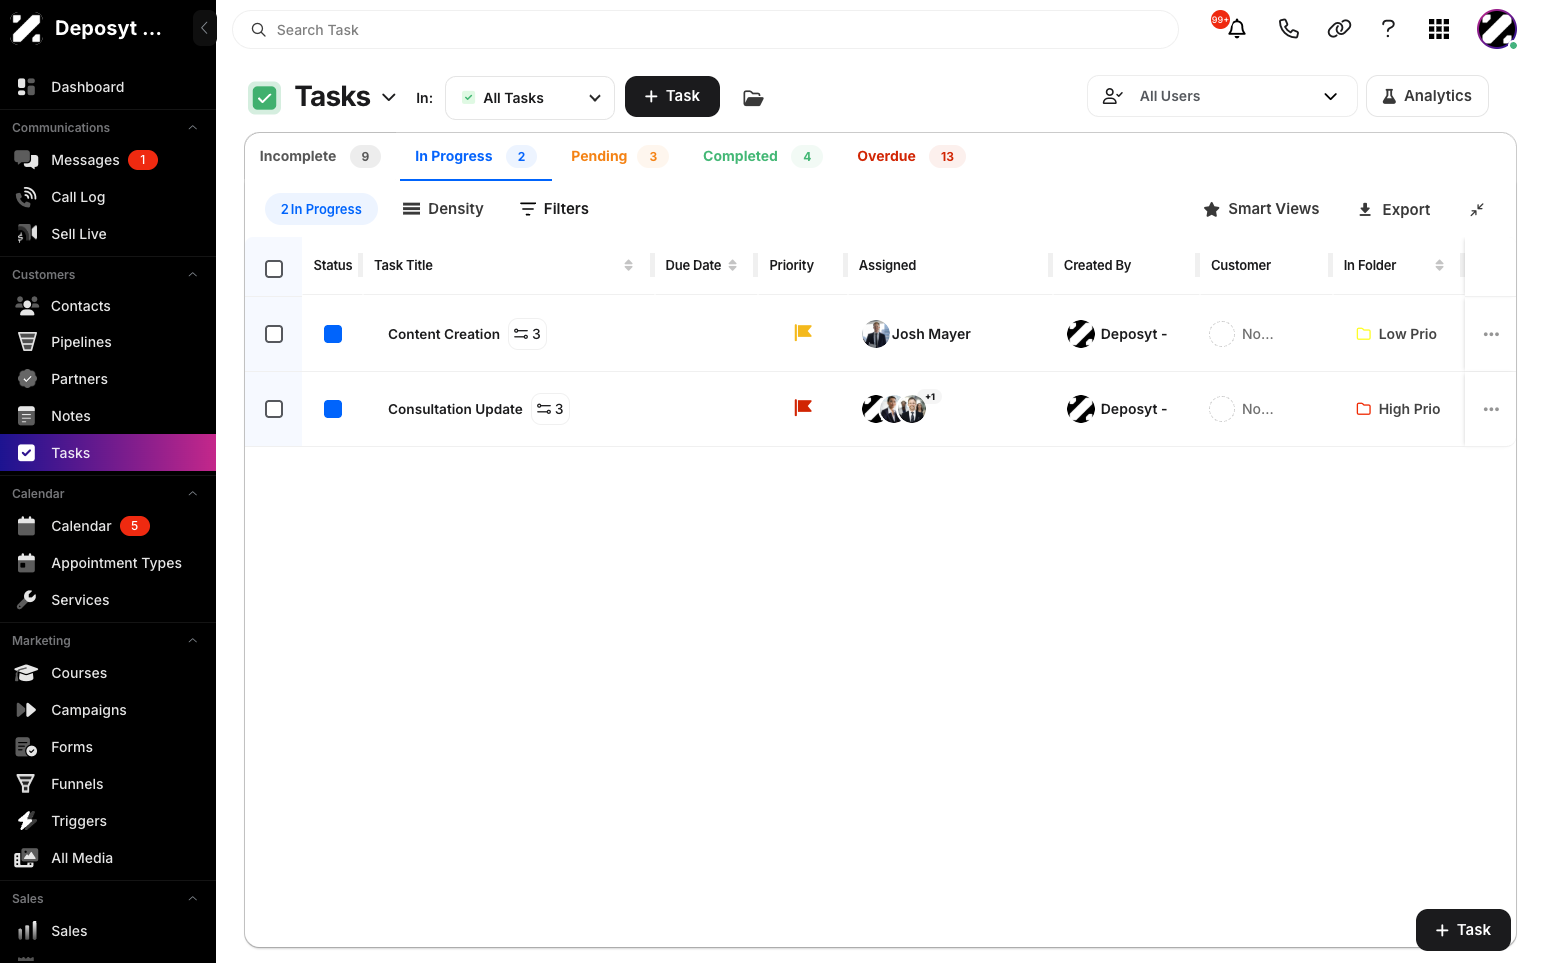Collapse the Communications sidebar section

(x=193, y=128)
